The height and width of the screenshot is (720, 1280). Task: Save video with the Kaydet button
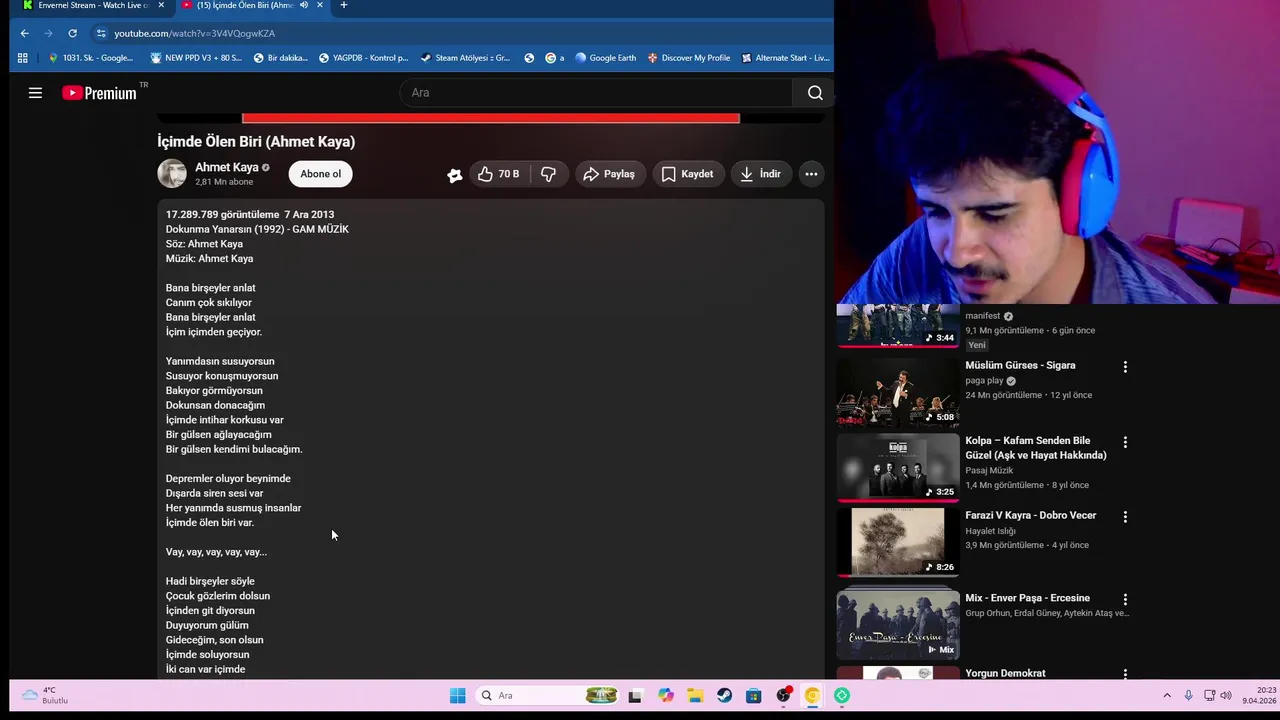(x=687, y=174)
